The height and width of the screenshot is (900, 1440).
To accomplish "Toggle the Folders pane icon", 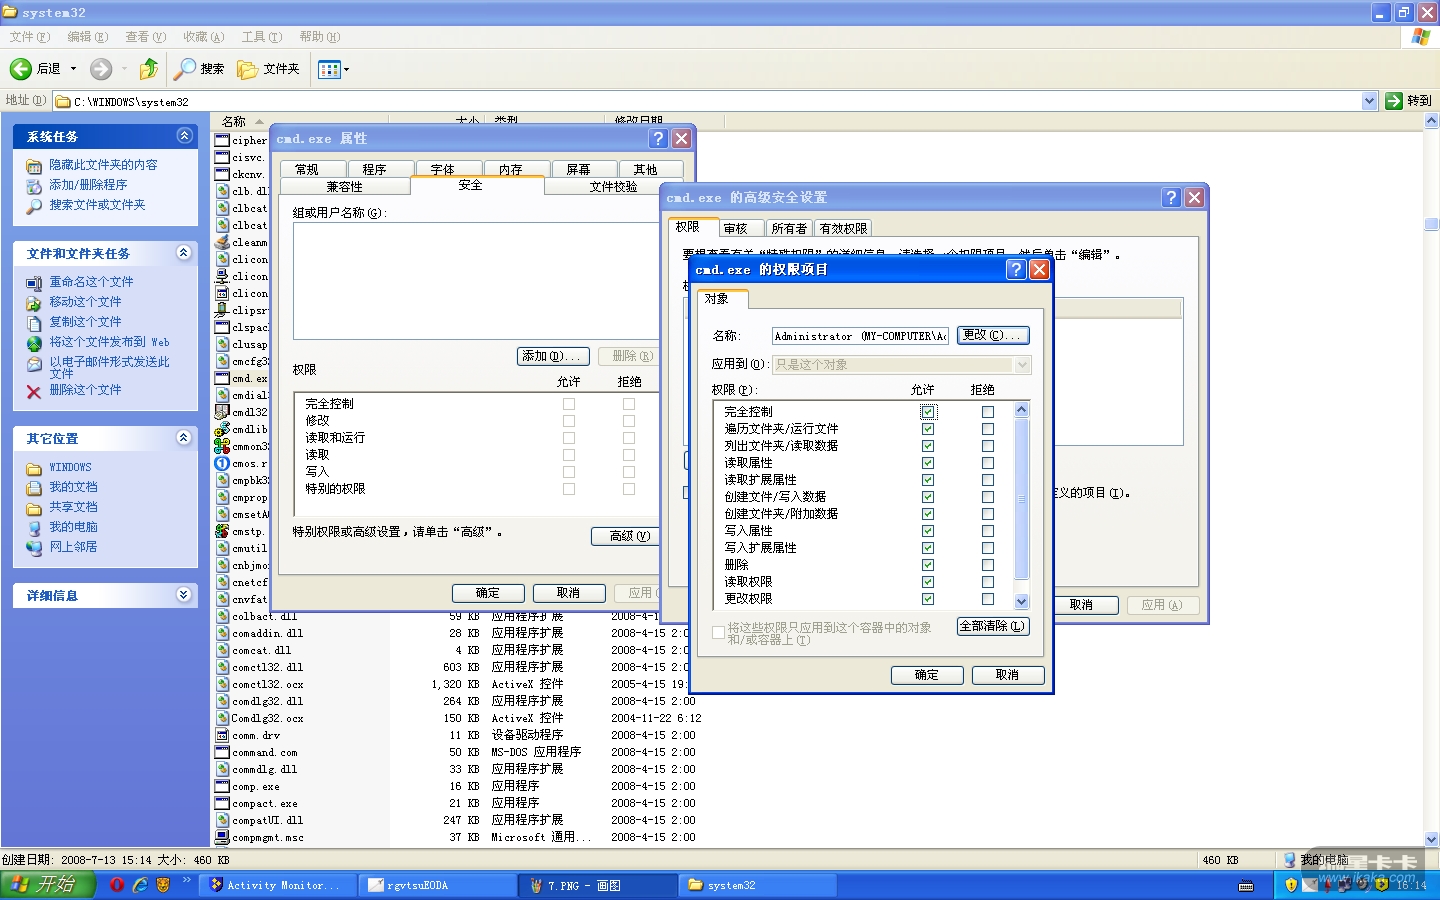I will pyautogui.click(x=247, y=69).
